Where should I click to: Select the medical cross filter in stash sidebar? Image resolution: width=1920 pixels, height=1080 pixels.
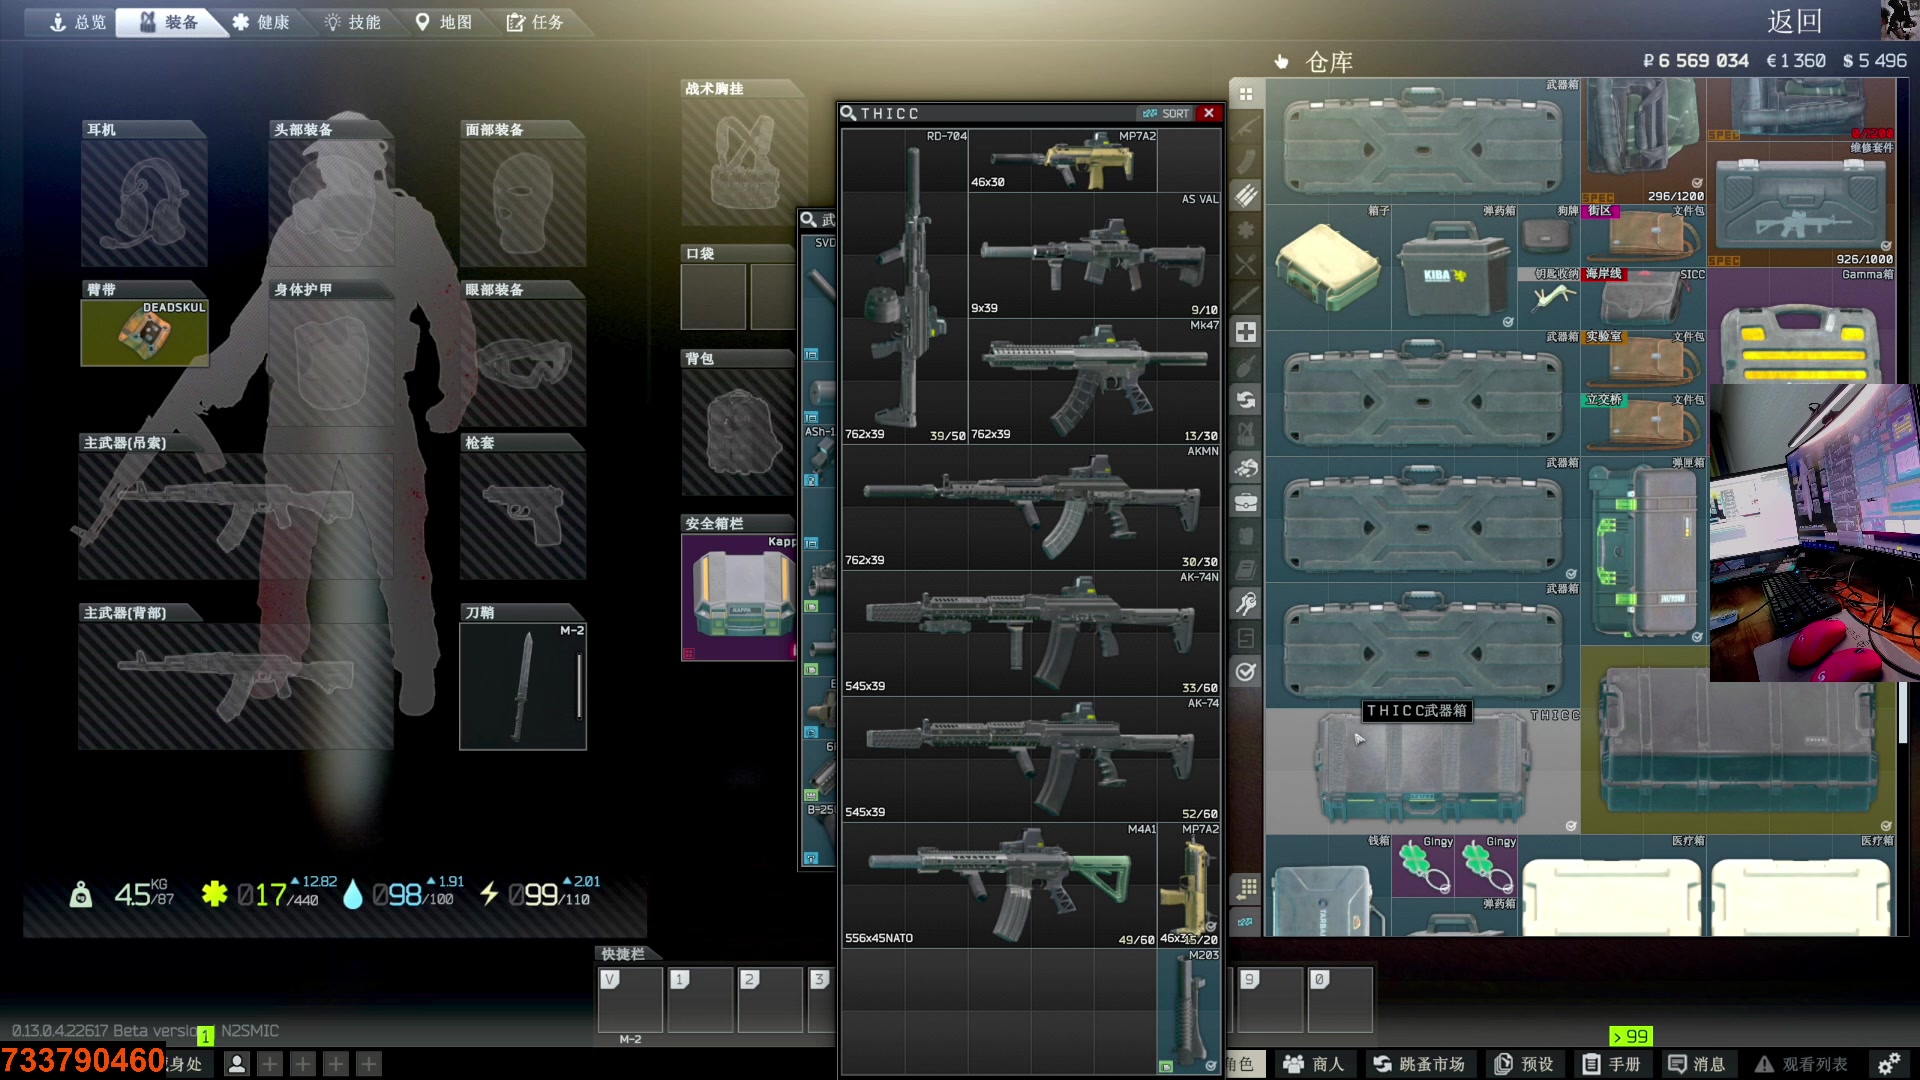point(1246,331)
